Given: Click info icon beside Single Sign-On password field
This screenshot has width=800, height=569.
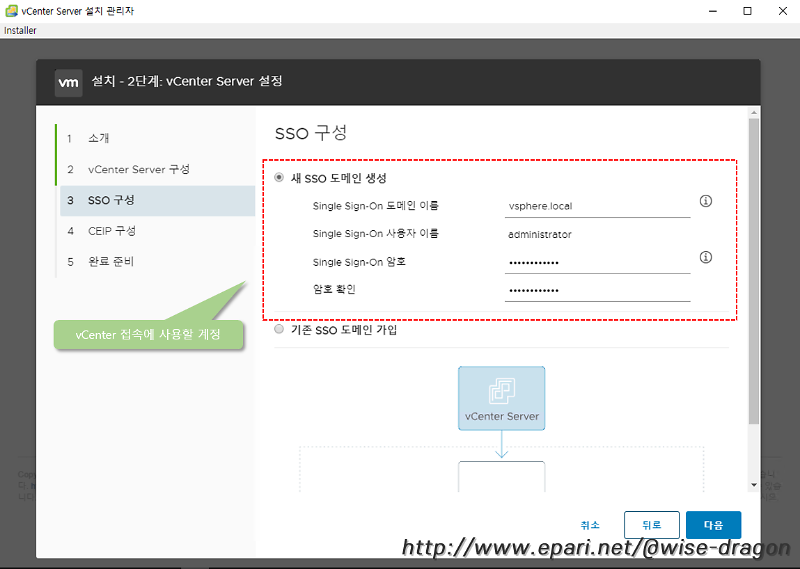Looking at the screenshot, I should 706,257.
